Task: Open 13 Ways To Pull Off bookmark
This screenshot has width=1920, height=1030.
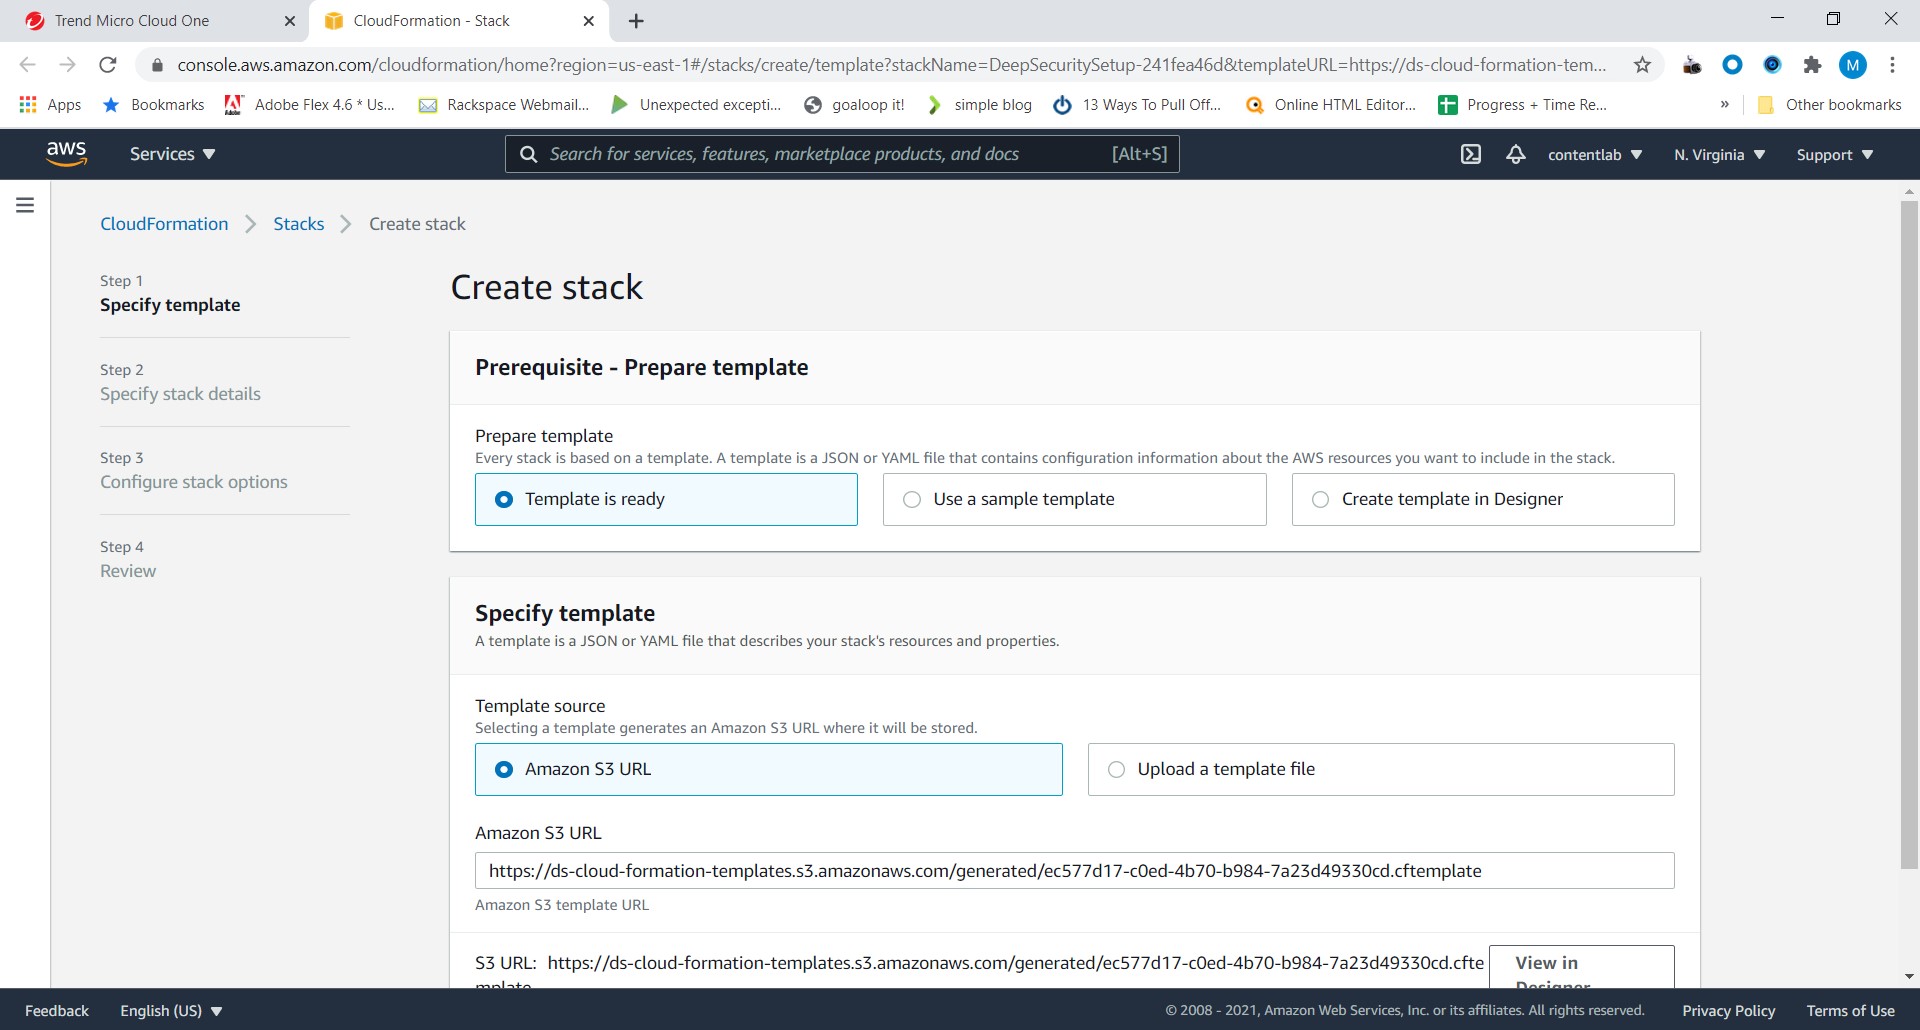Action: 1137,105
